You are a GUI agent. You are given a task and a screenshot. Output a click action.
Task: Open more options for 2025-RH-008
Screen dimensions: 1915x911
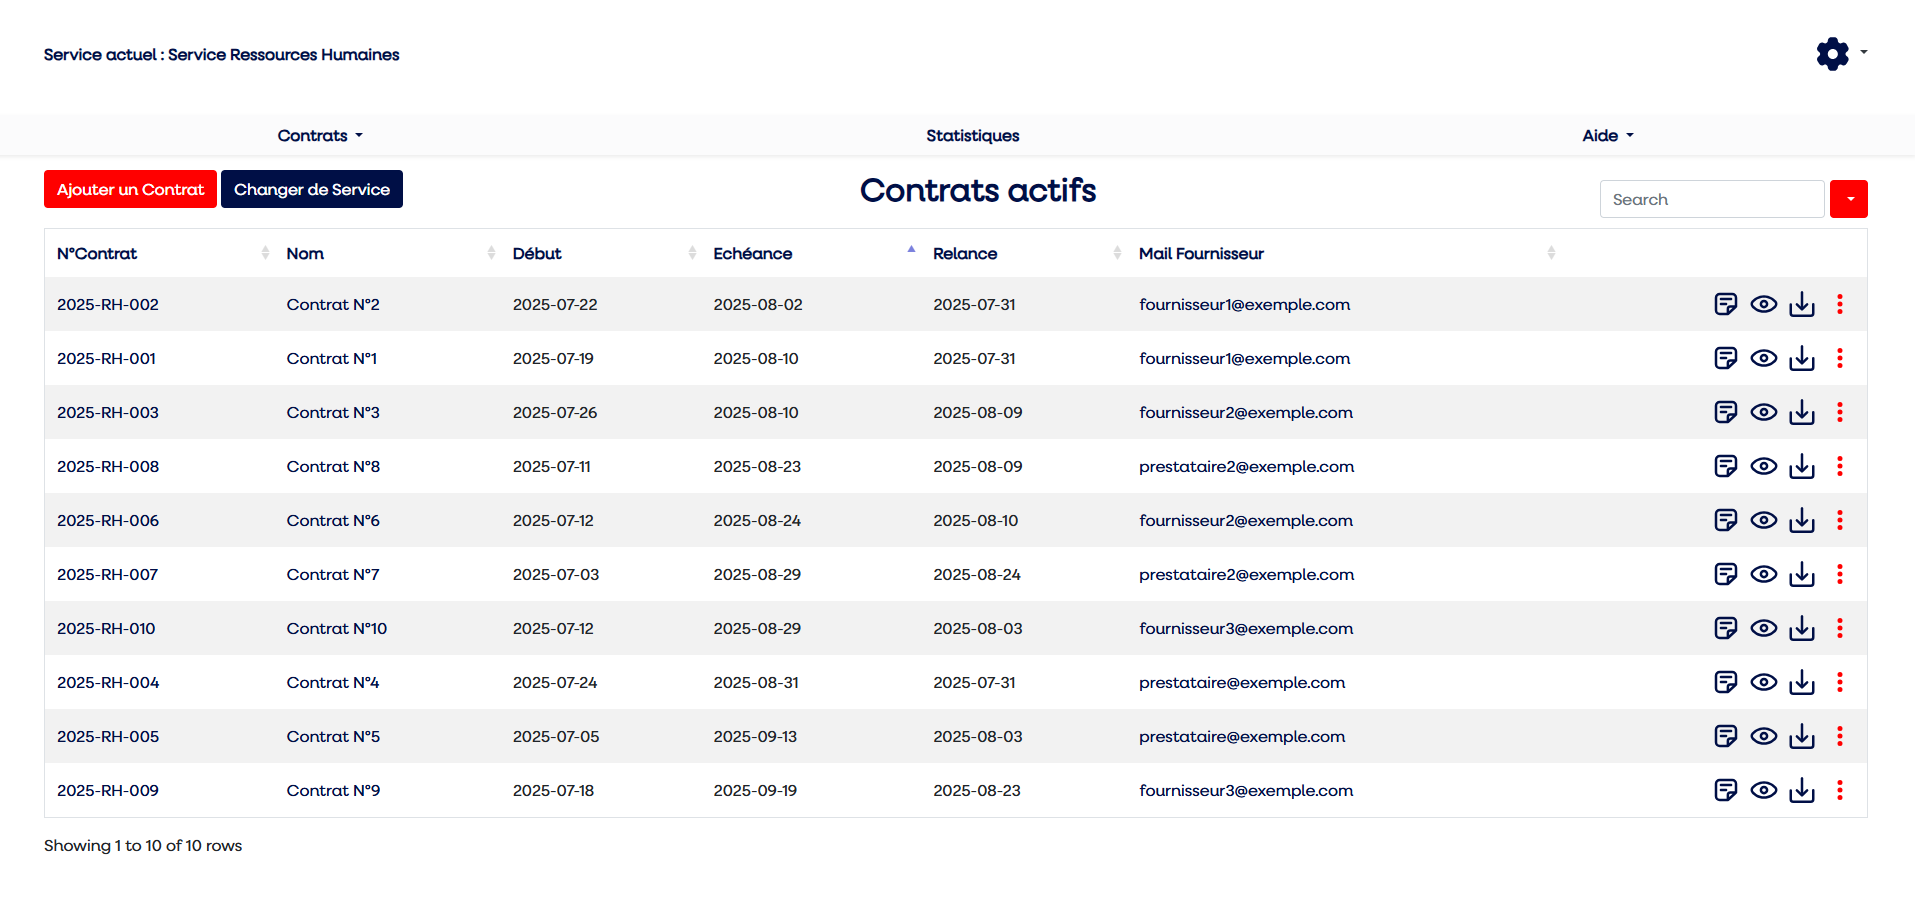[1840, 466]
